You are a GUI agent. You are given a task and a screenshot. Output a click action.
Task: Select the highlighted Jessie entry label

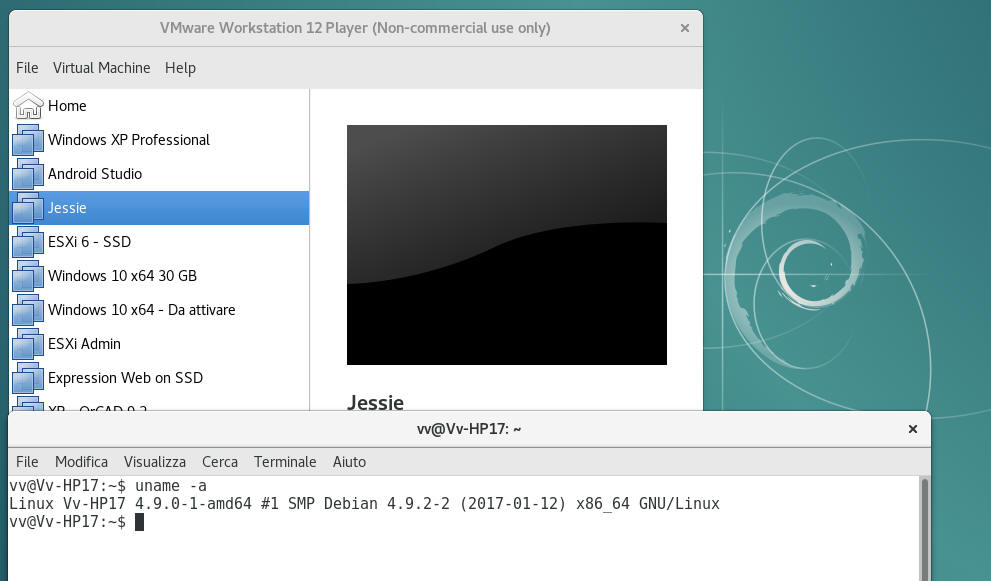[x=67, y=208]
